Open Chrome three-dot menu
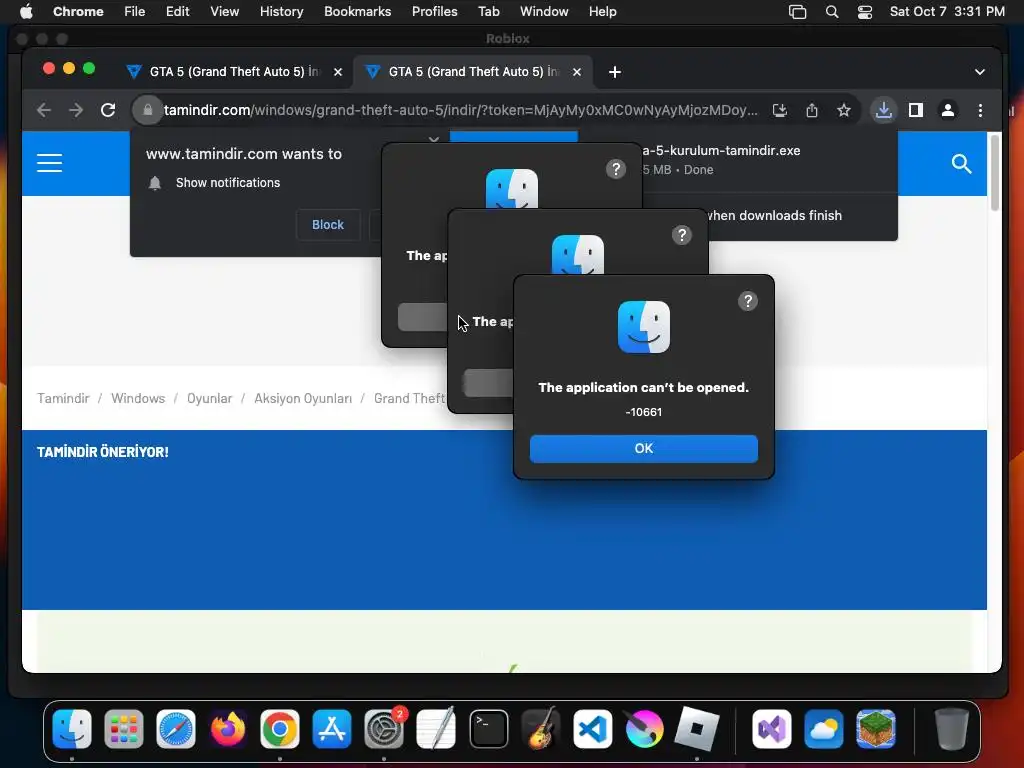This screenshot has width=1024, height=768. 980,110
